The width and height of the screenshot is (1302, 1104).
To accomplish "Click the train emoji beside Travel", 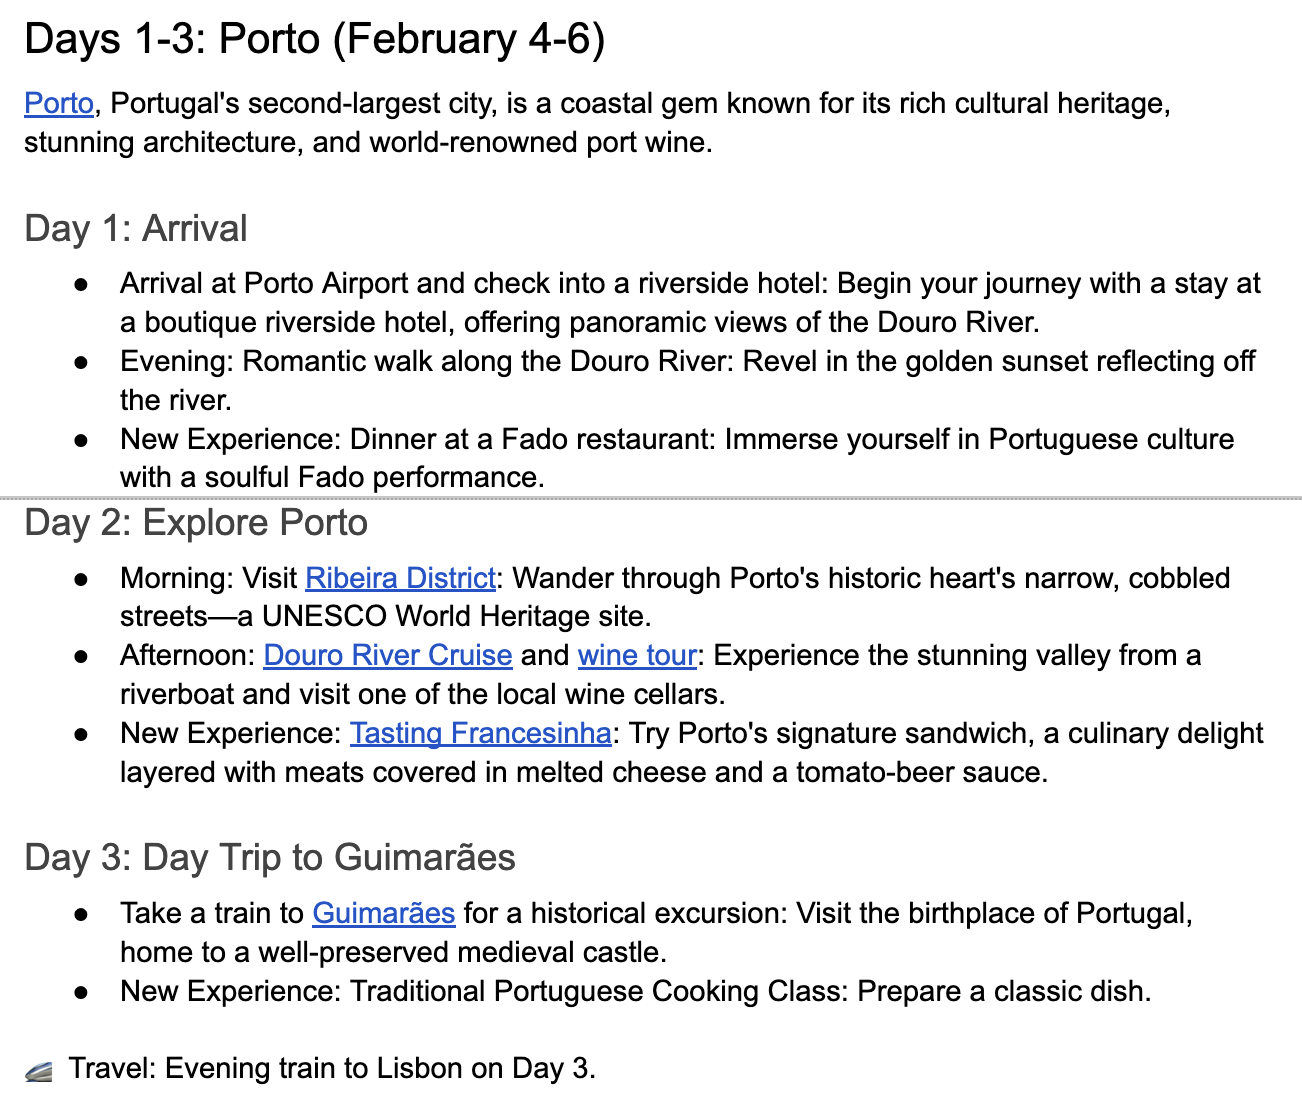I will point(39,1071).
